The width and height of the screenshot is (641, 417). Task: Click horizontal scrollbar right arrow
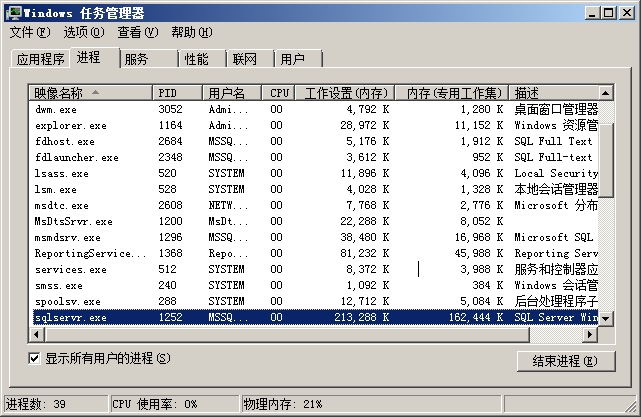(590, 335)
